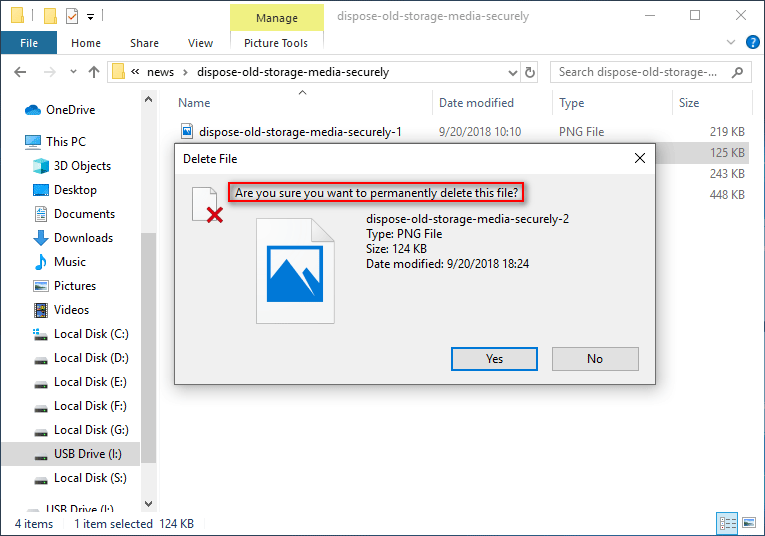Close the Delete File dialog
The width and height of the screenshot is (765, 536).
pos(640,158)
